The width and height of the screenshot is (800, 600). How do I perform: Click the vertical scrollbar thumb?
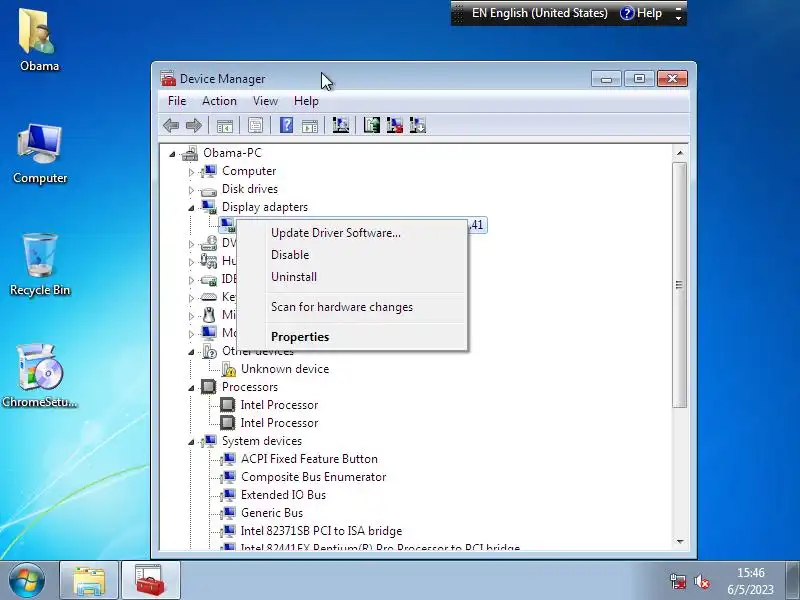pyautogui.click(x=679, y=285)
